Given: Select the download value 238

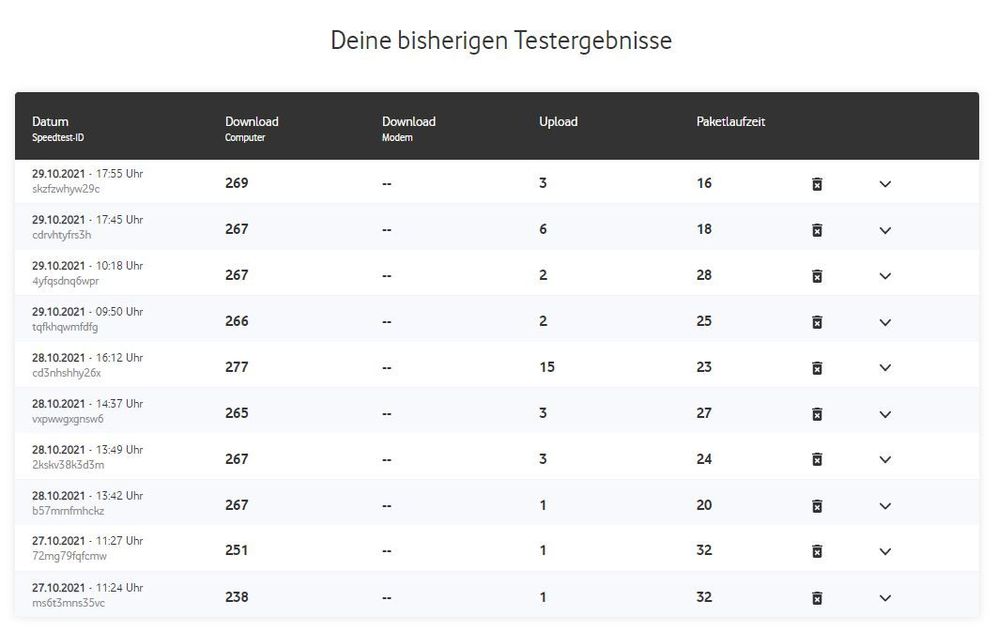Looking at the screenshot, I should pyautogui.click(x=236, y=597).
